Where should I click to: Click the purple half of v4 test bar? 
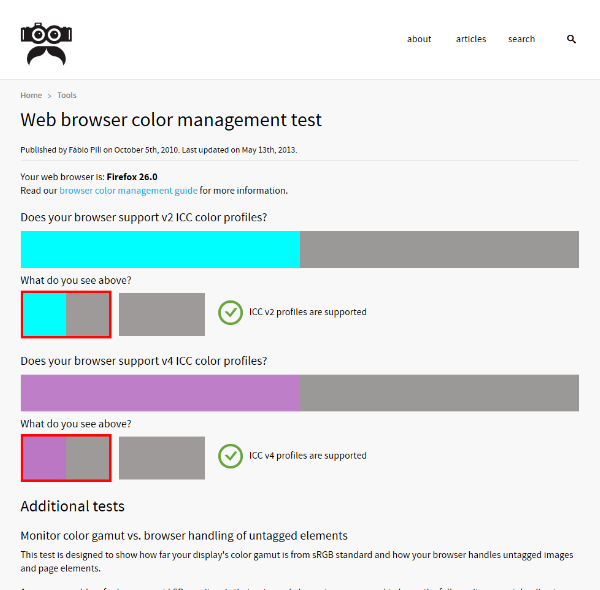(x=160, y=393)
